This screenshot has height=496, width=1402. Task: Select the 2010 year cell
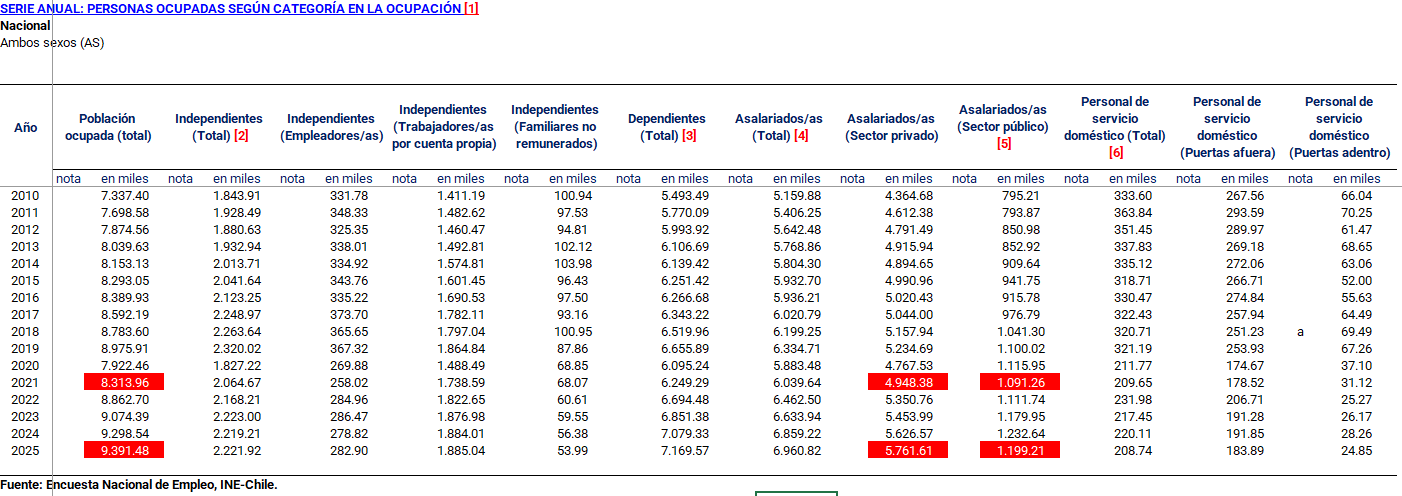pyautogui.click(x=25, y=196)
